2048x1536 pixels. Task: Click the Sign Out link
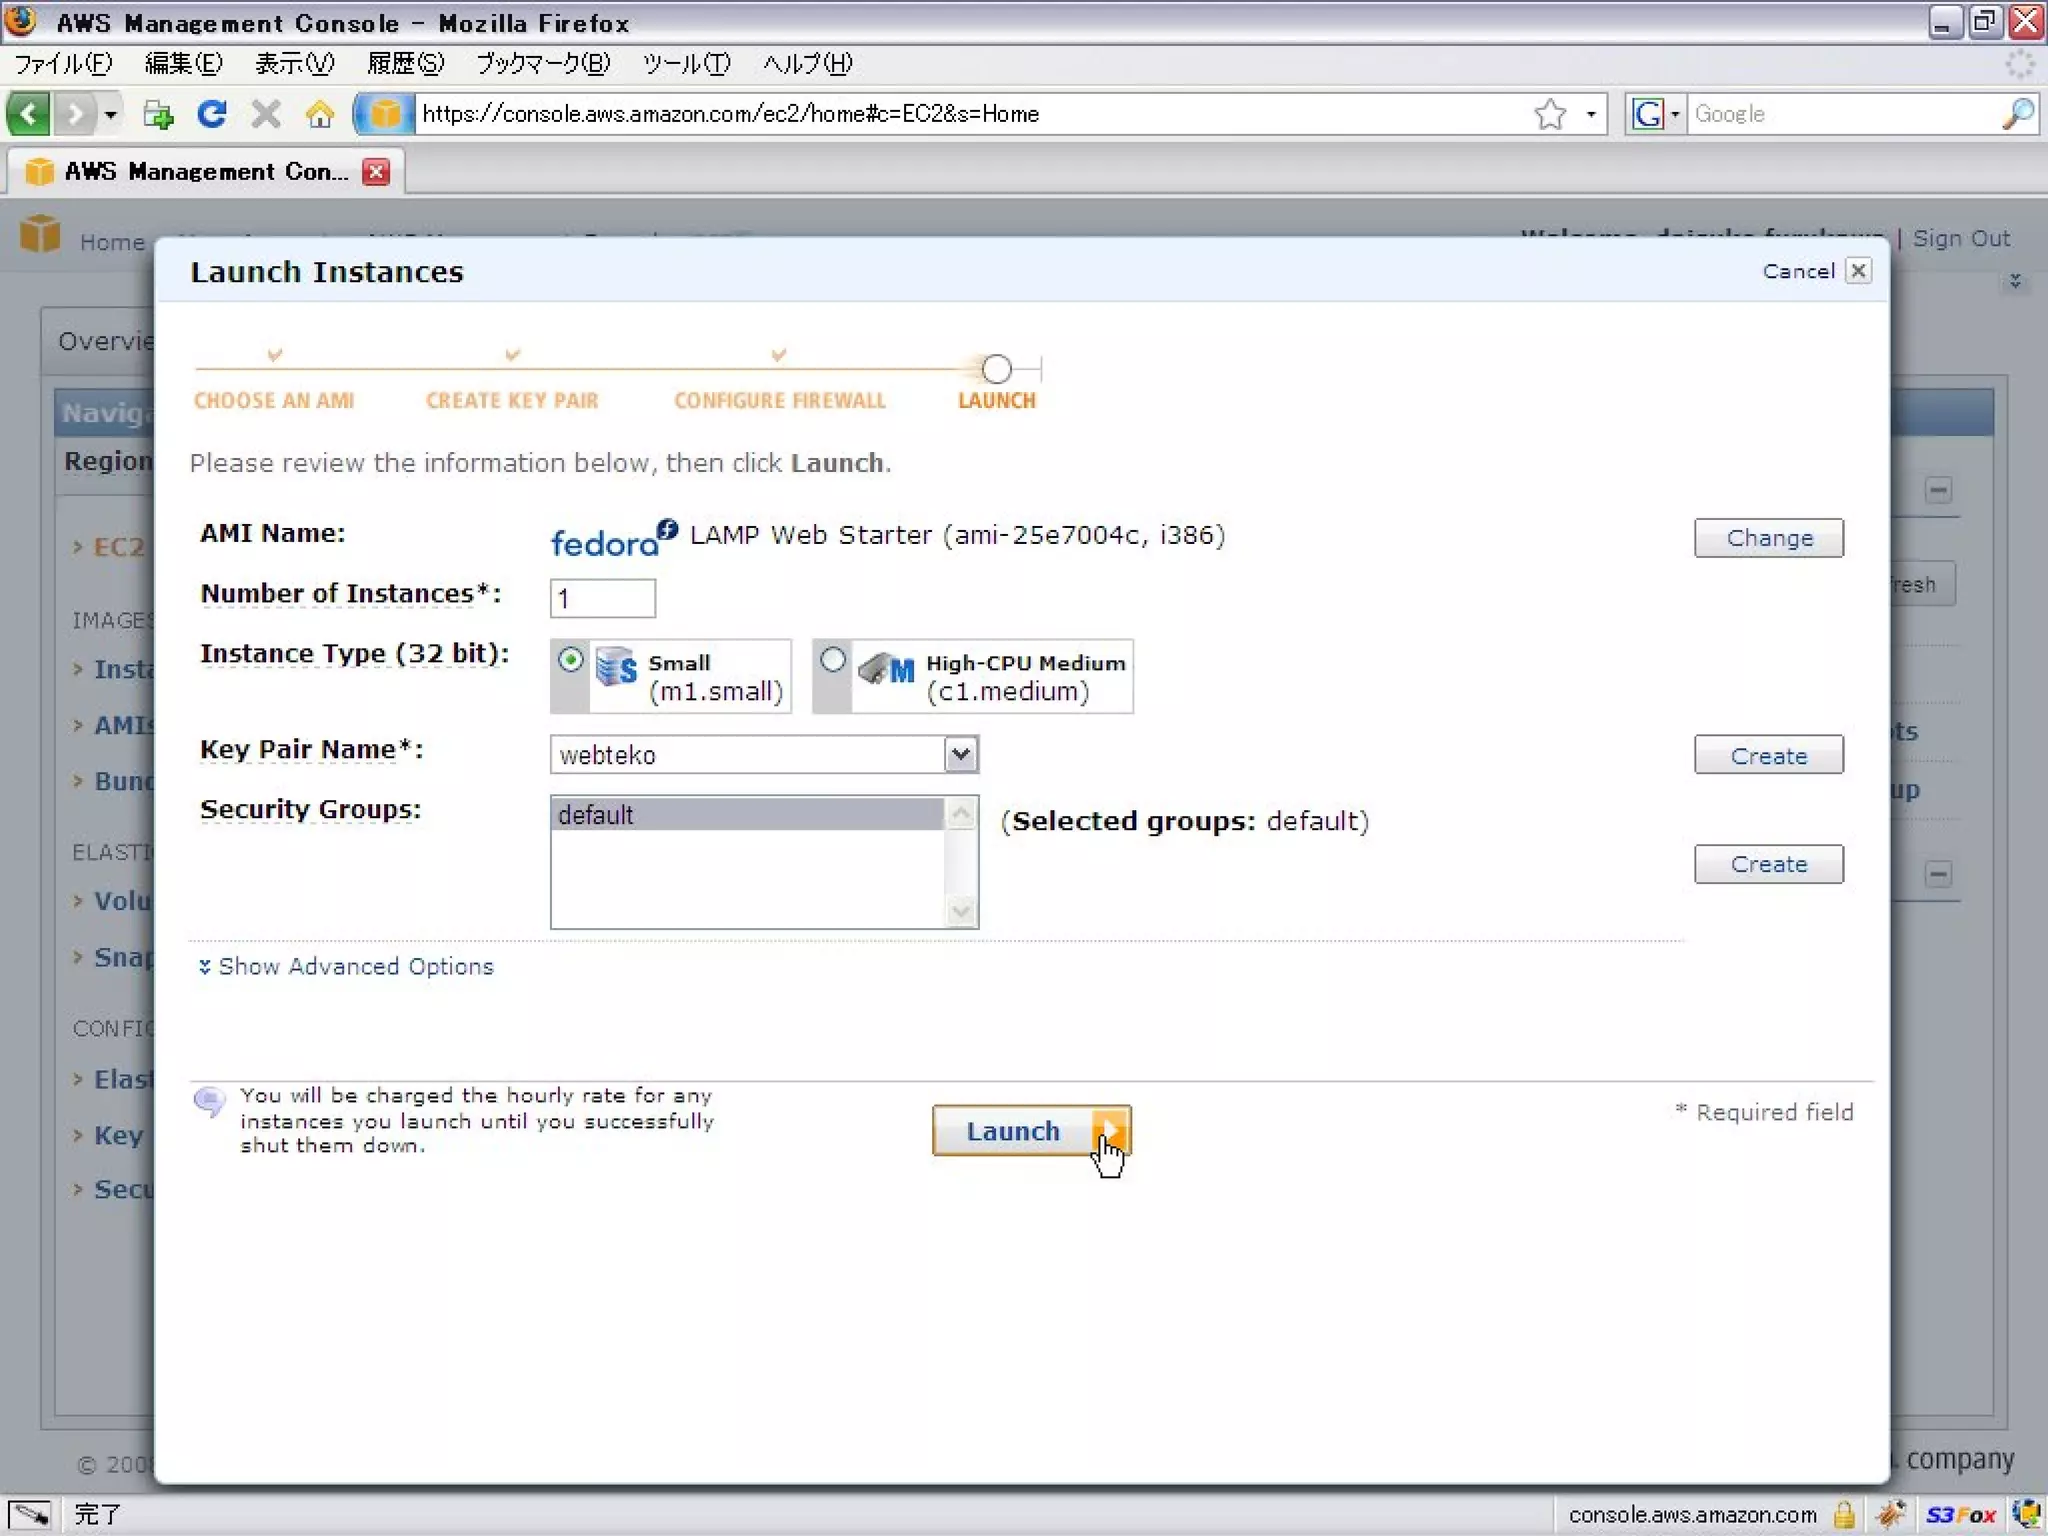pyautogui.click(x=1961, y=239)
